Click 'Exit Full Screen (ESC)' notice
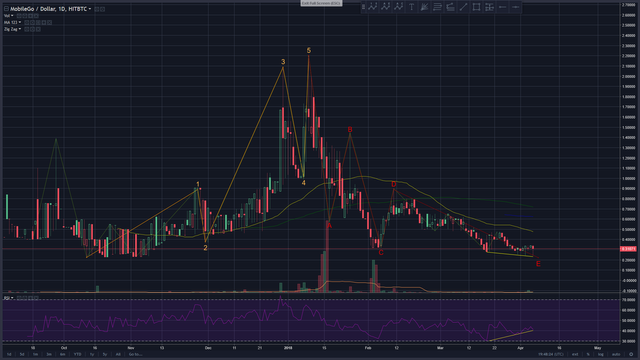Image resolution: width=640 pixels, height=360 pixels. (321, 3)
